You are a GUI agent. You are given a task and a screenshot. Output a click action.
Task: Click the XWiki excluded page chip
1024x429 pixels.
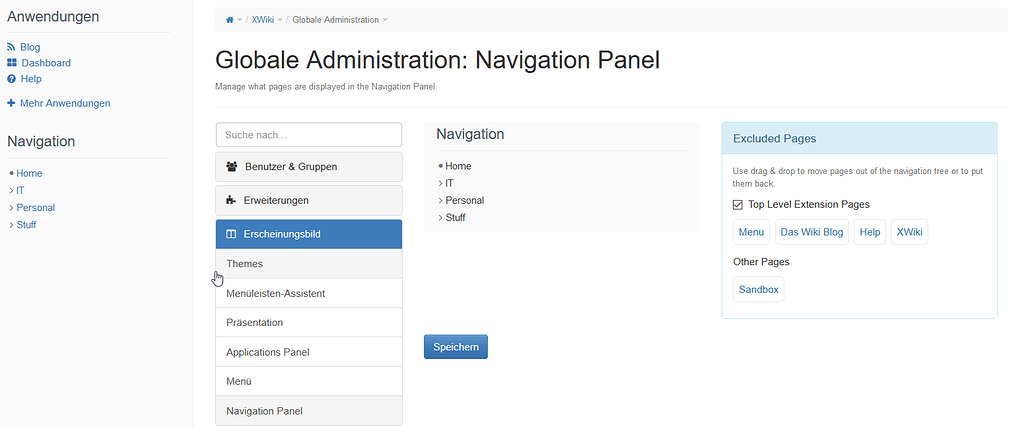coord(910,232)
